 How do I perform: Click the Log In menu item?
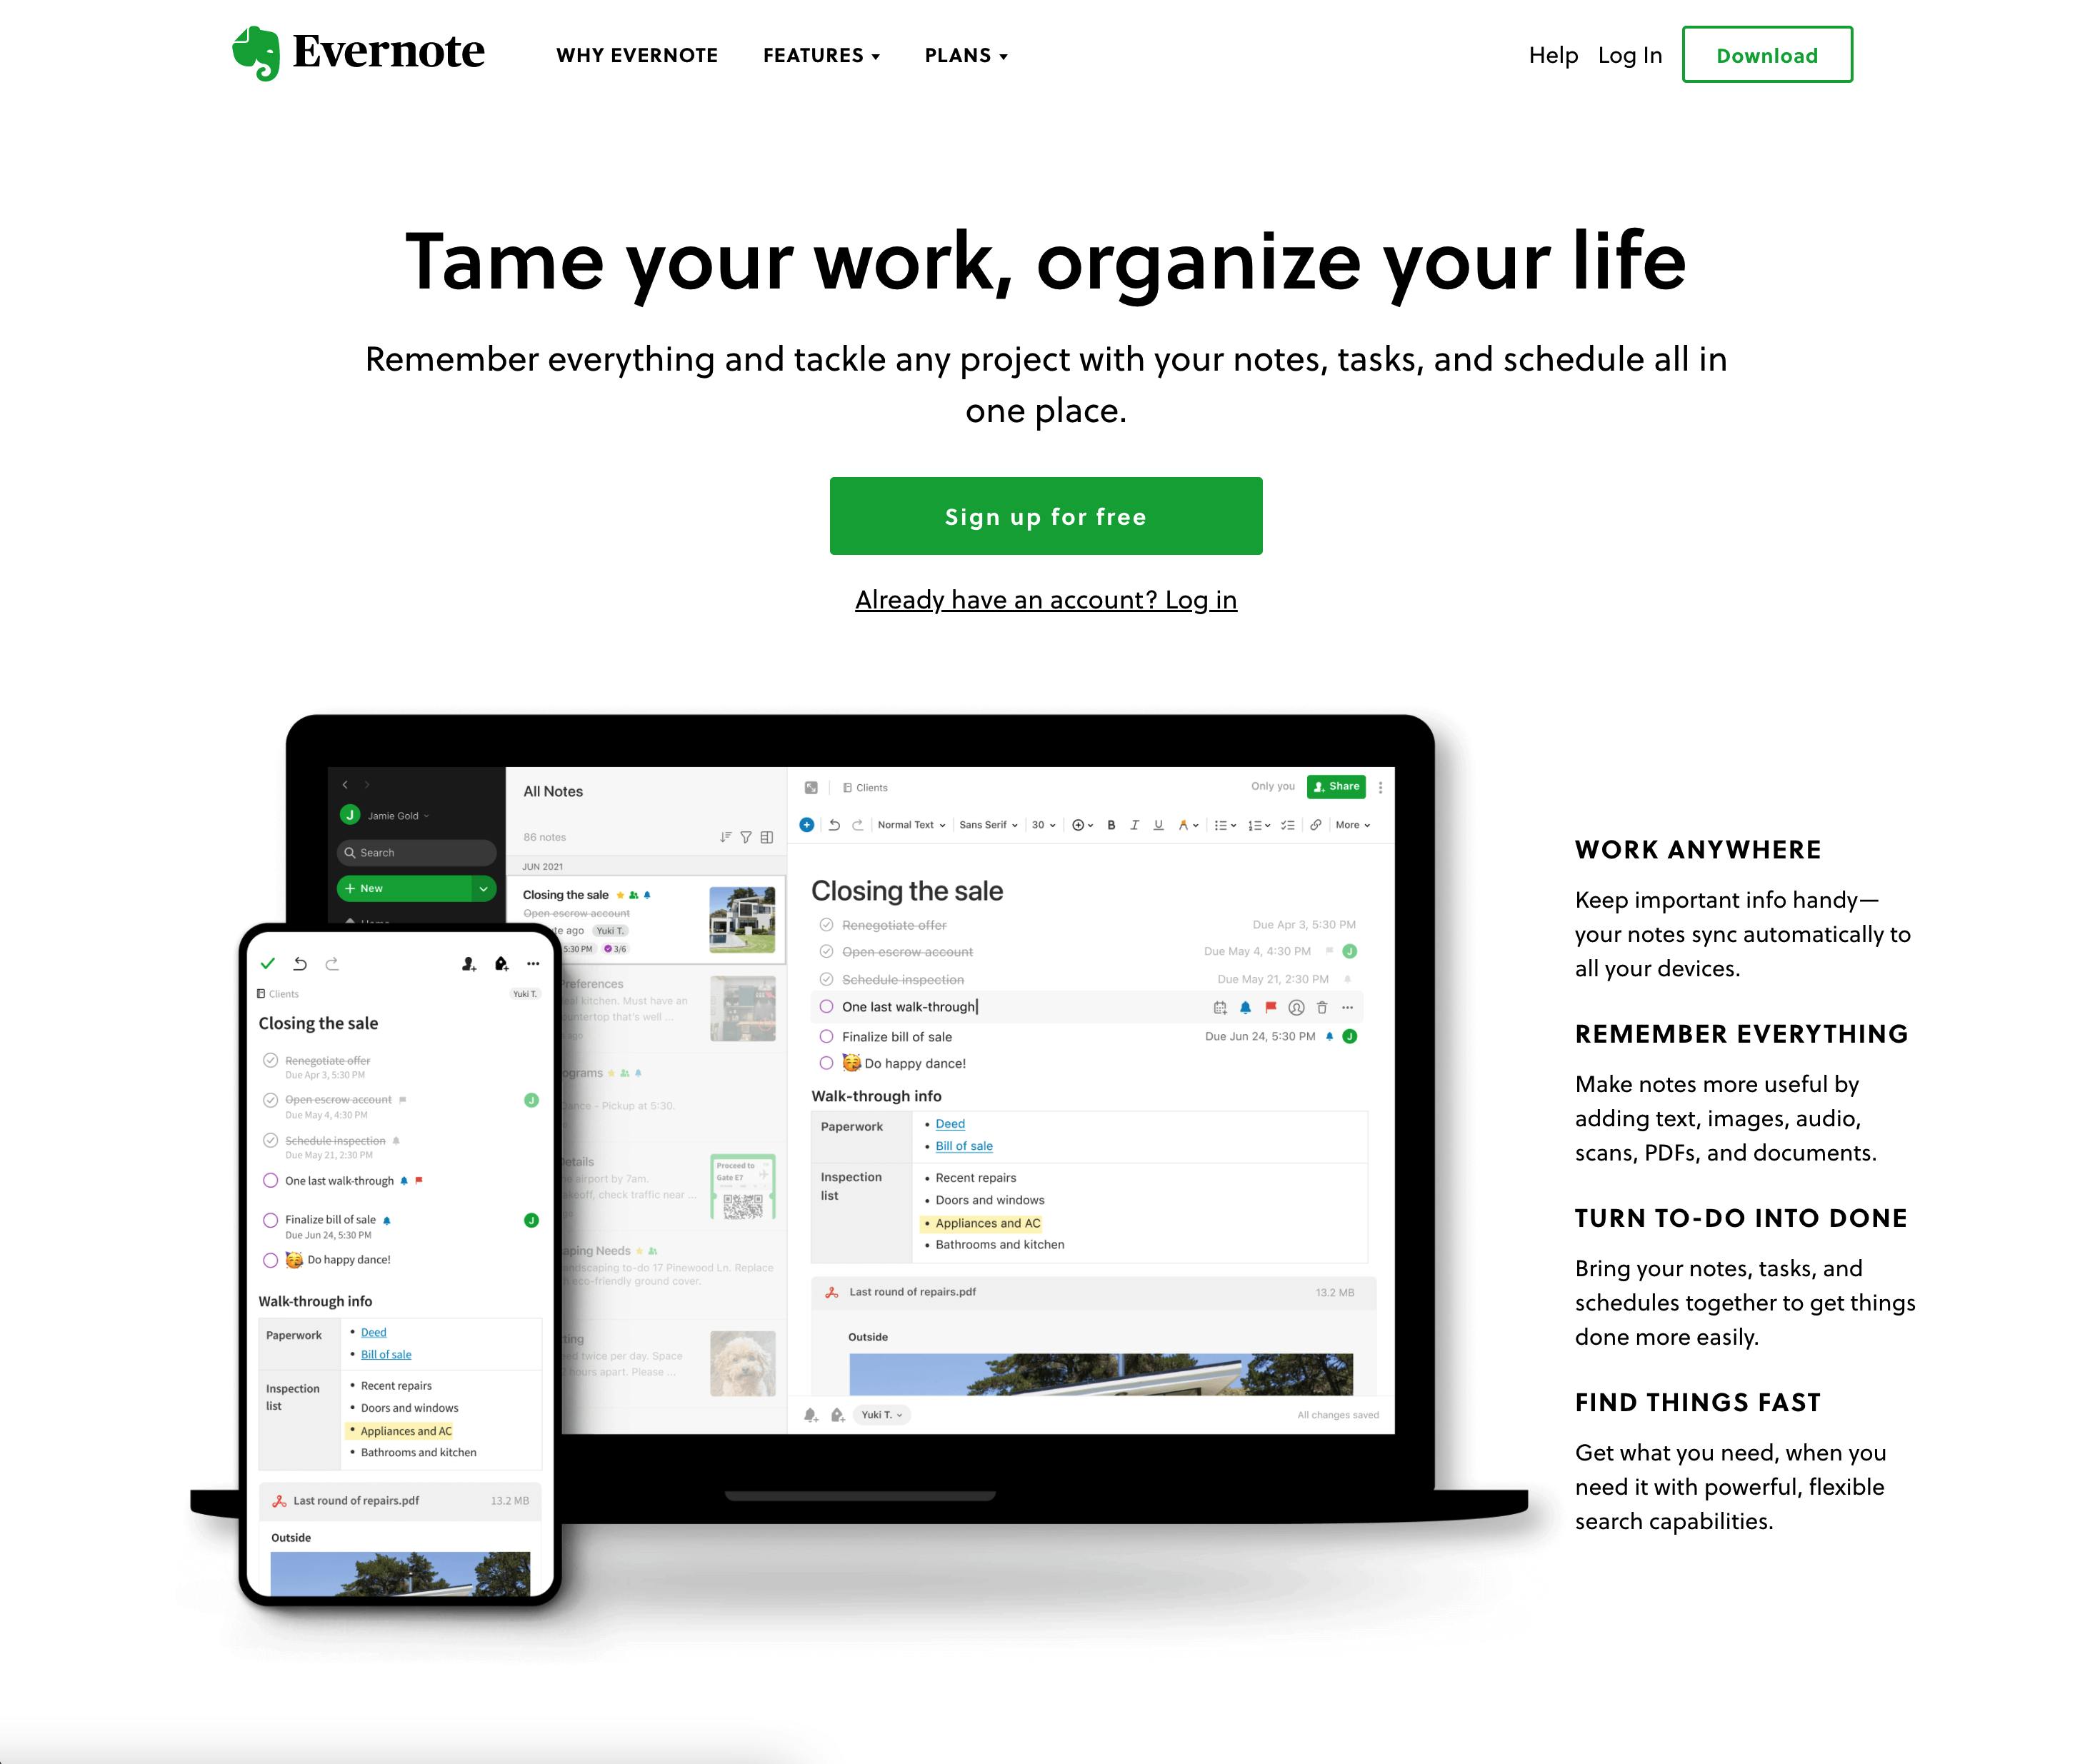coord(1628,54)
